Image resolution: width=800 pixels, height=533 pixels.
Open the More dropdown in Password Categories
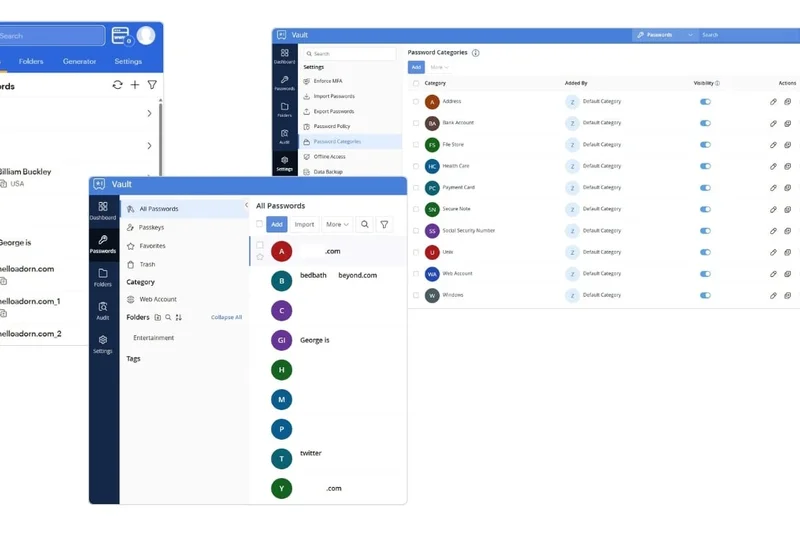coord(439,67)
